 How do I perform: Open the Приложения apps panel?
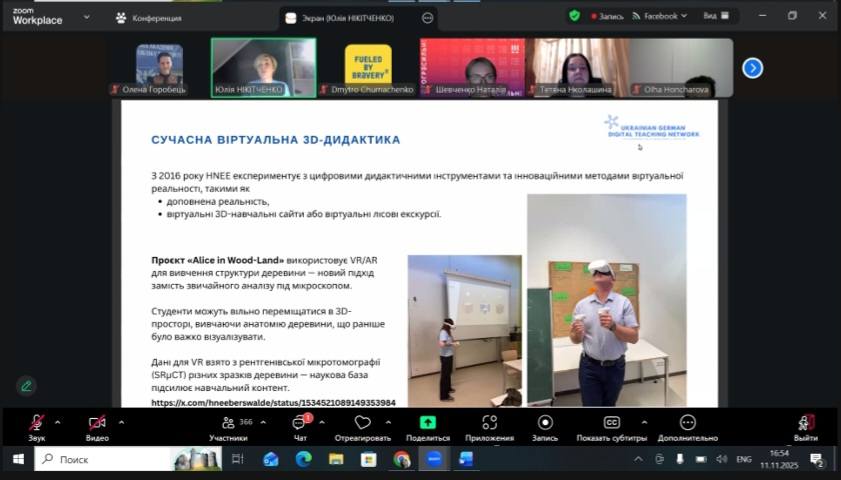(489, 423)
